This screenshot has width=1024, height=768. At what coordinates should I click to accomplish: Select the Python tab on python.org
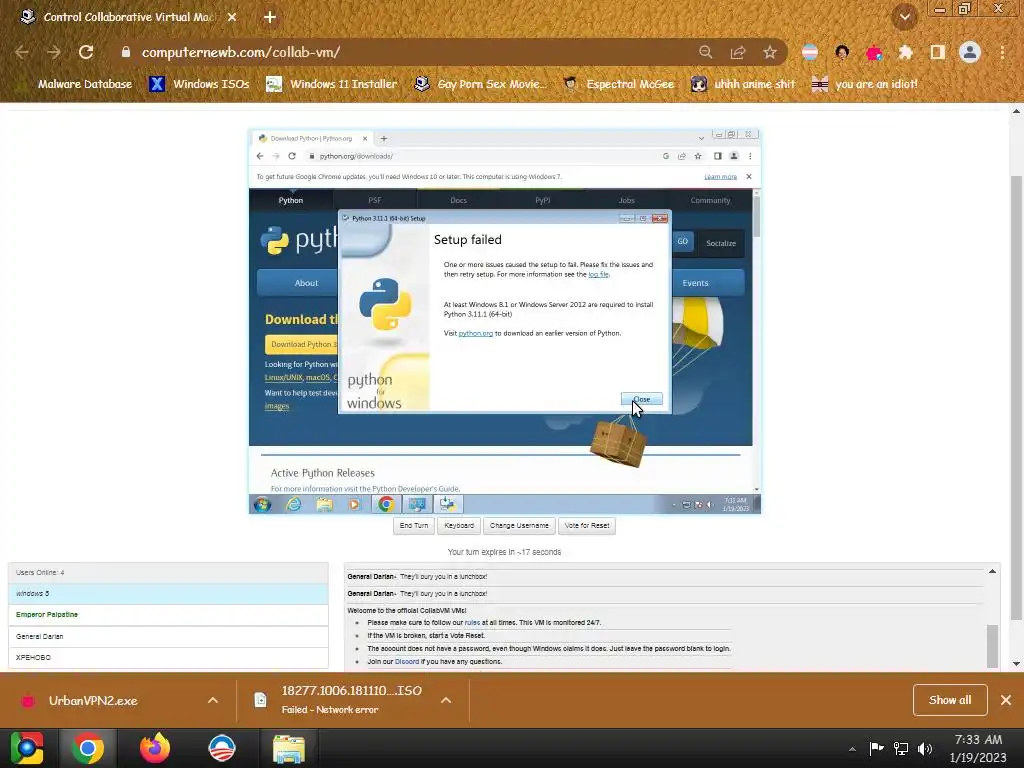(x=291, y=200)
